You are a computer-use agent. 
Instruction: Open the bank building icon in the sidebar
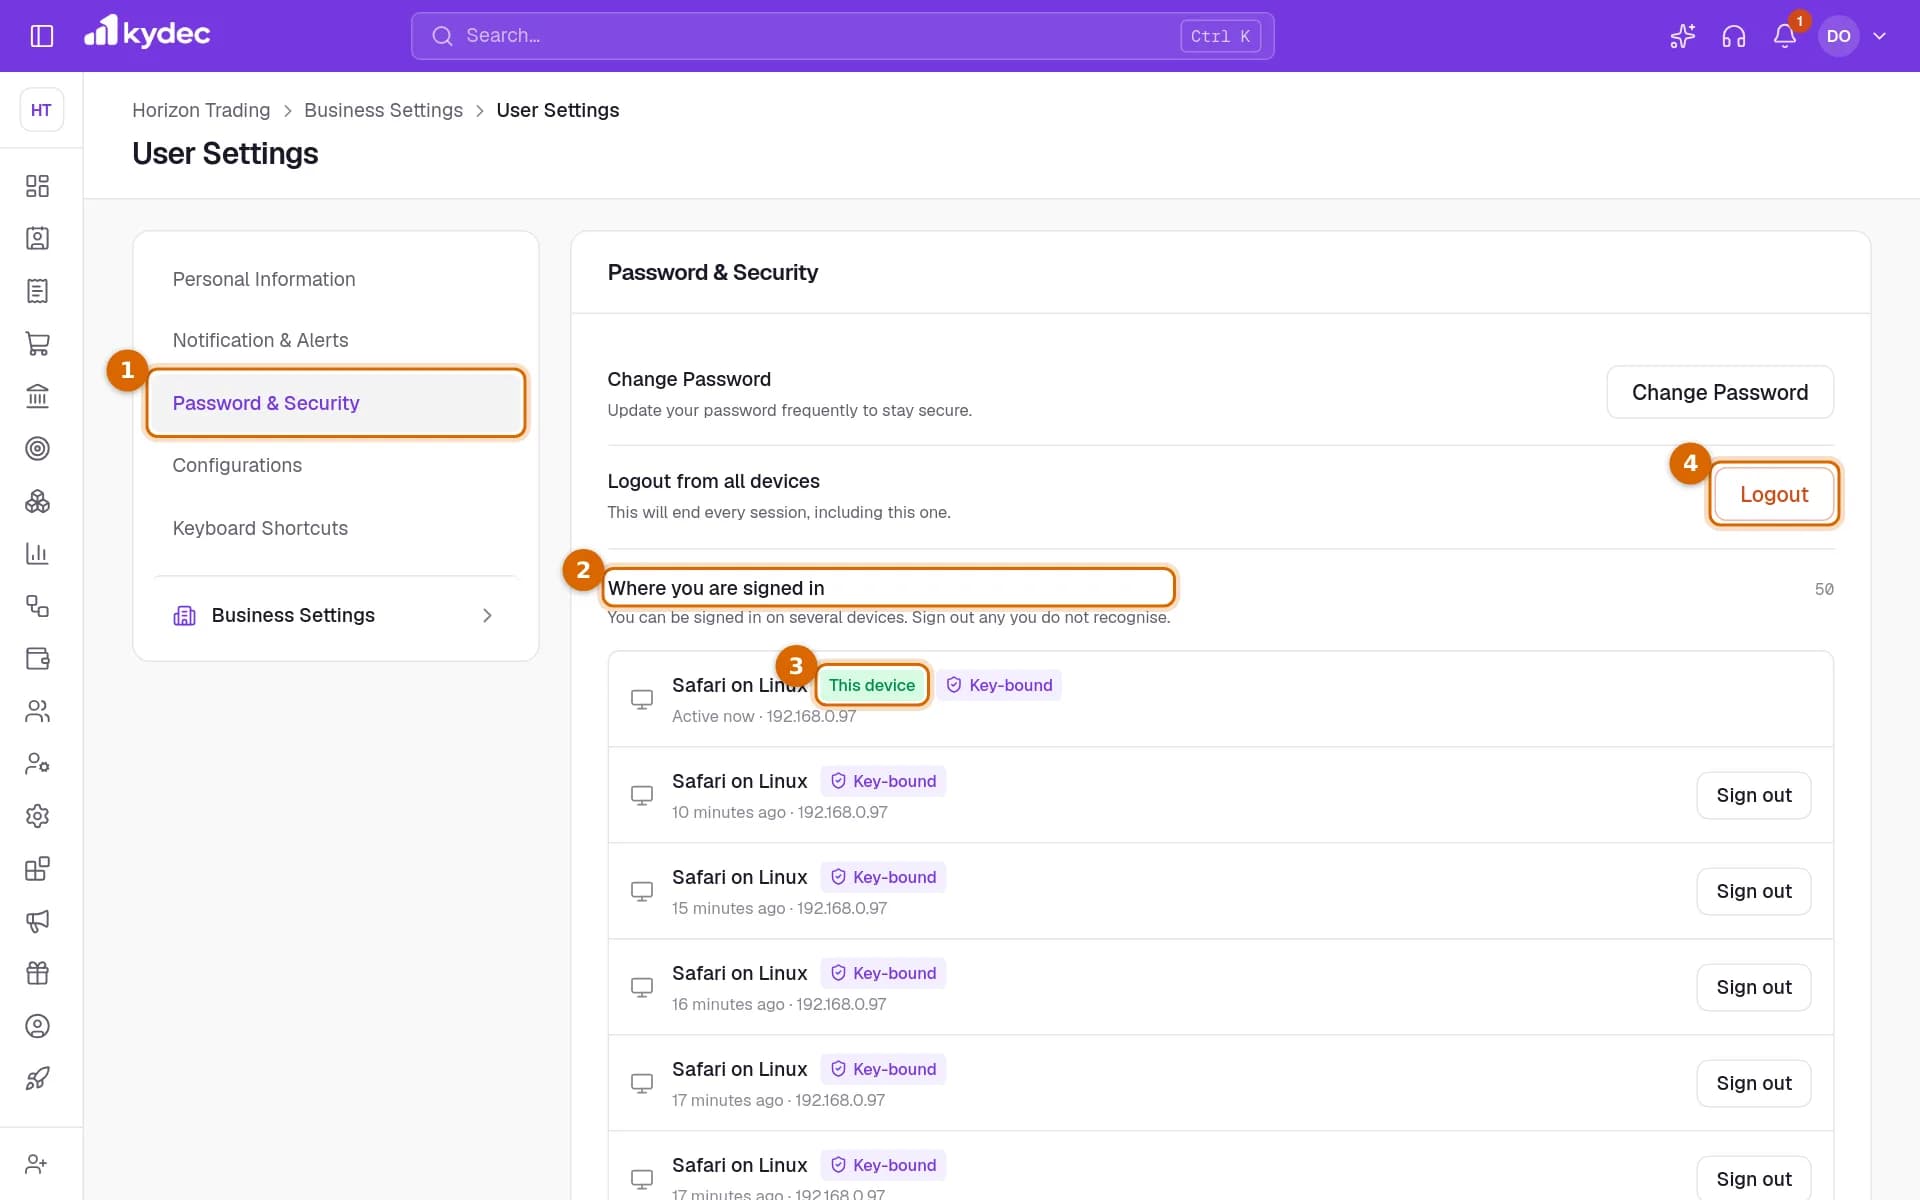(37, 396)
